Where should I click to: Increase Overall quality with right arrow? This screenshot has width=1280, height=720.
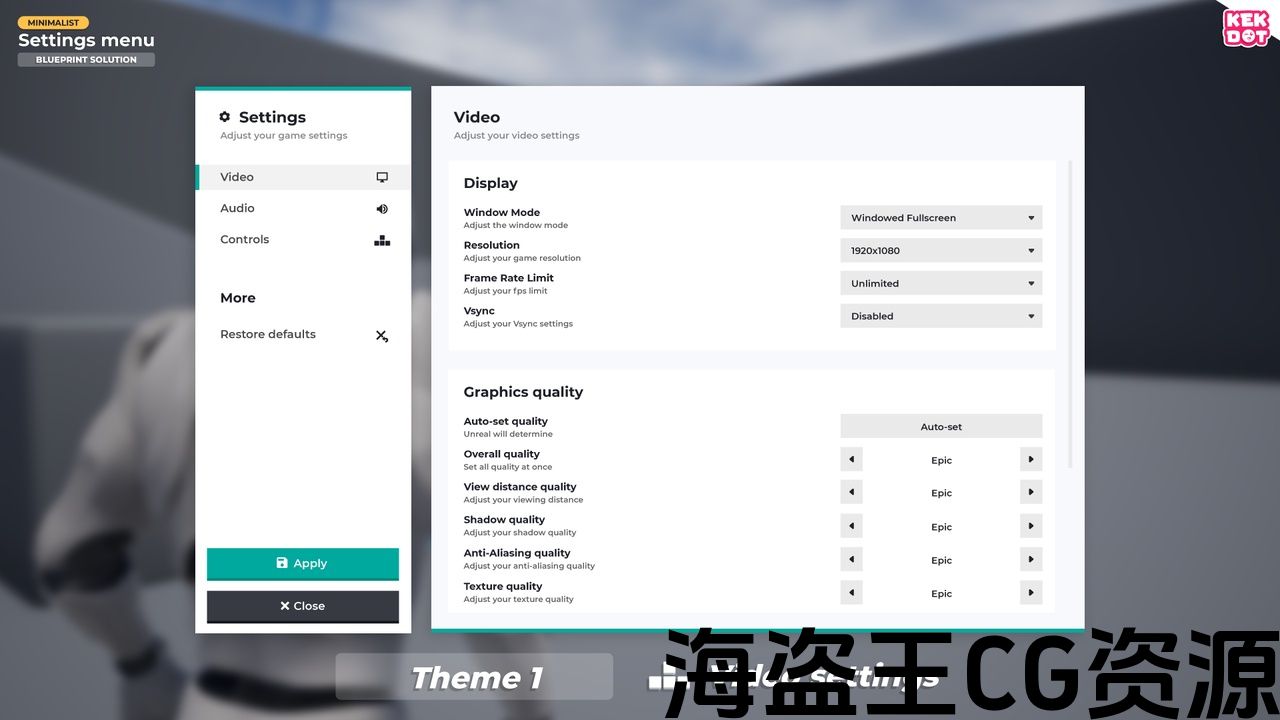pos(1031,460)
